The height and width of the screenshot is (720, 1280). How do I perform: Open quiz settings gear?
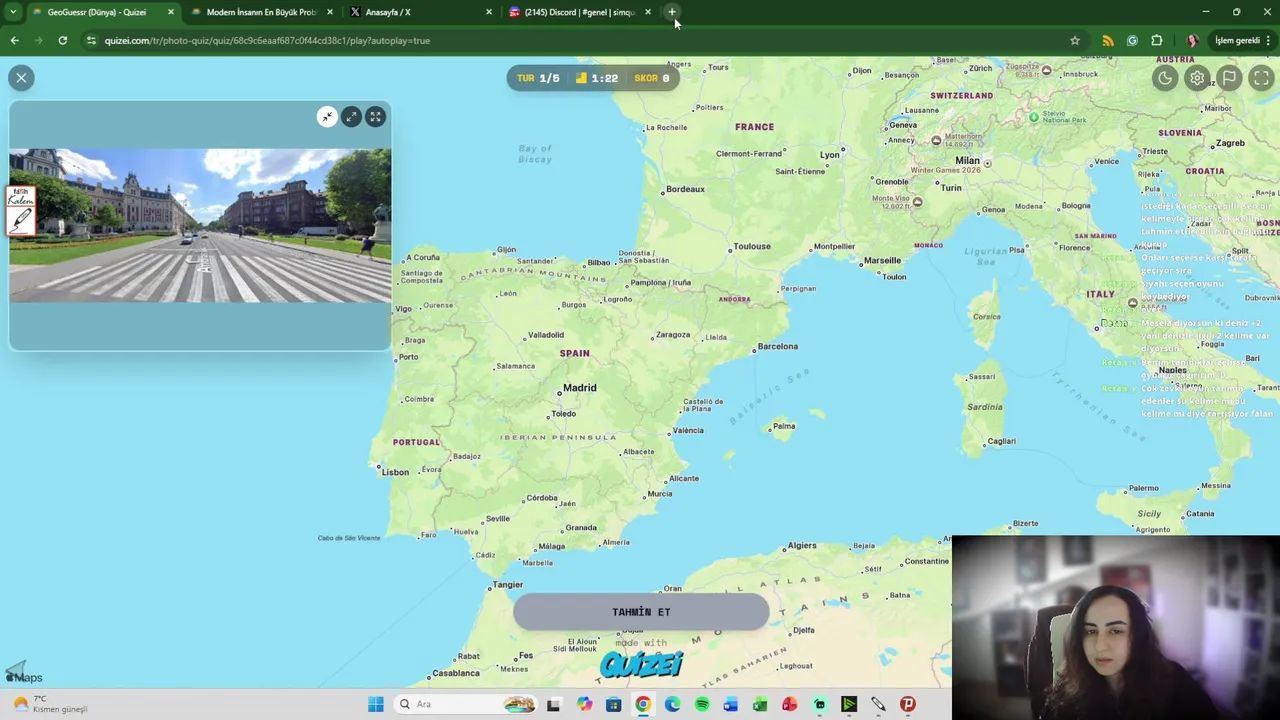click(x=1197, y=78)
